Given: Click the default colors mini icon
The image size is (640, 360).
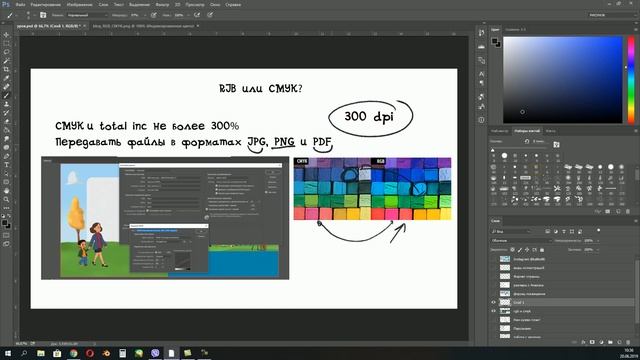Looking at the screenshot, I should point(4,216).
